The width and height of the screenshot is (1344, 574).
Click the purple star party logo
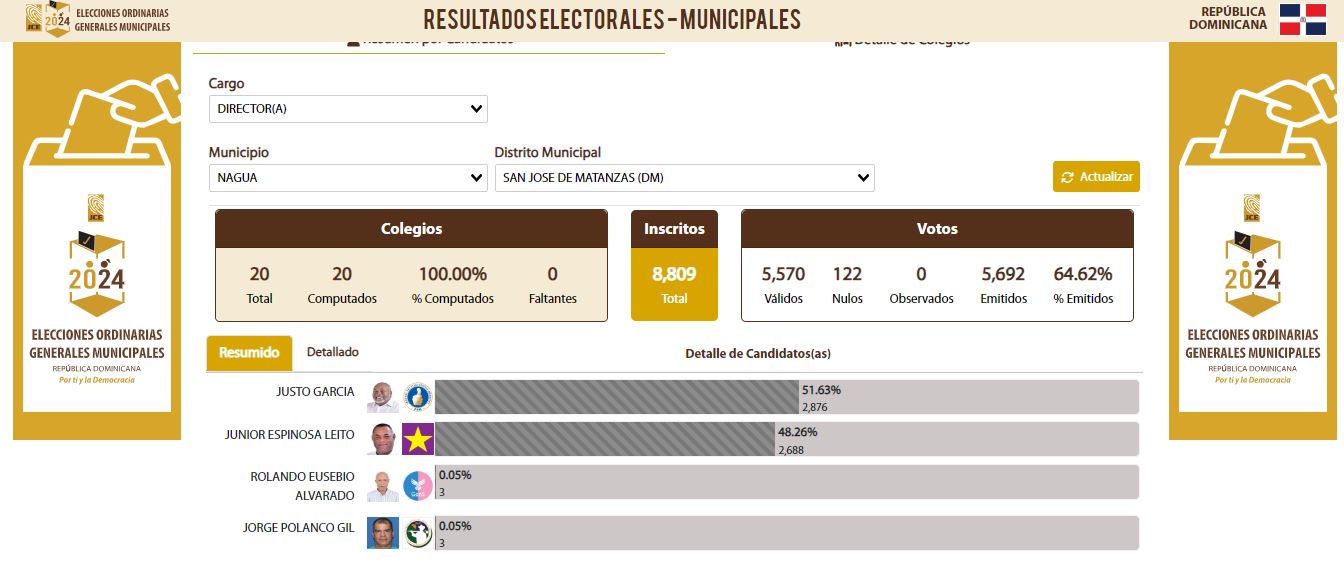(417, 439)
